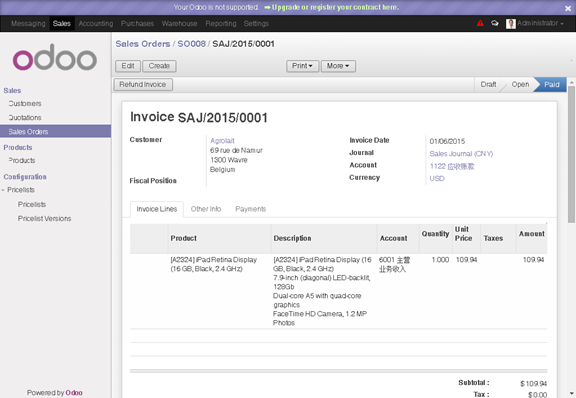
Task: Open the Sales top menu
Action: click(61, 24)
